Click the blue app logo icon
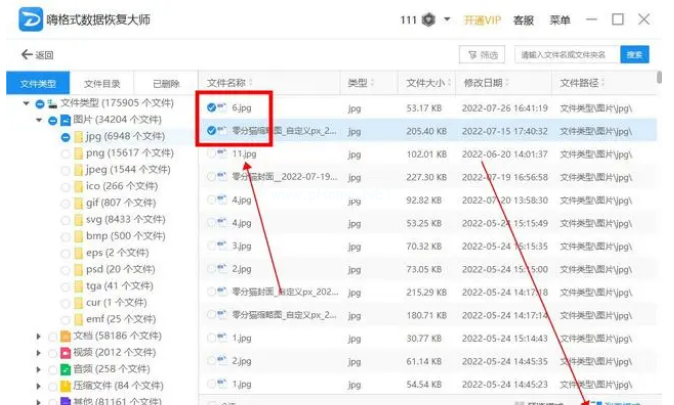674x405 pixels. click(31, 20)
